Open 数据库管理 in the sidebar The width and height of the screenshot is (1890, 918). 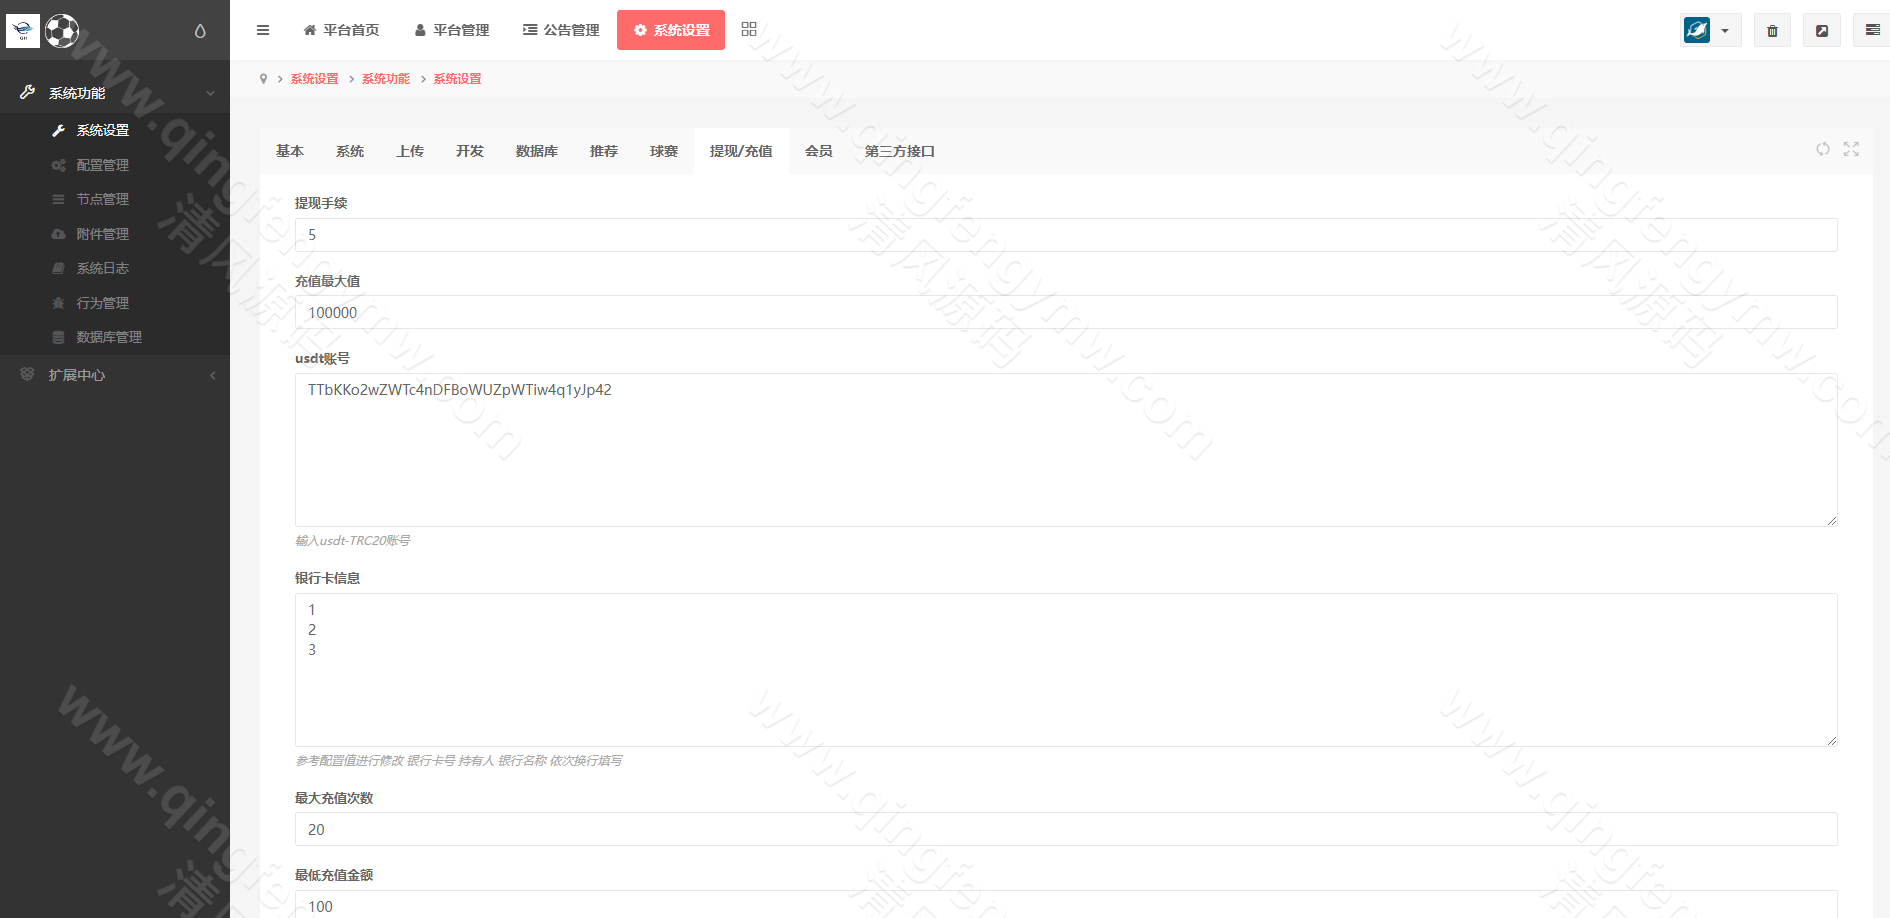(x=107, y=336)
